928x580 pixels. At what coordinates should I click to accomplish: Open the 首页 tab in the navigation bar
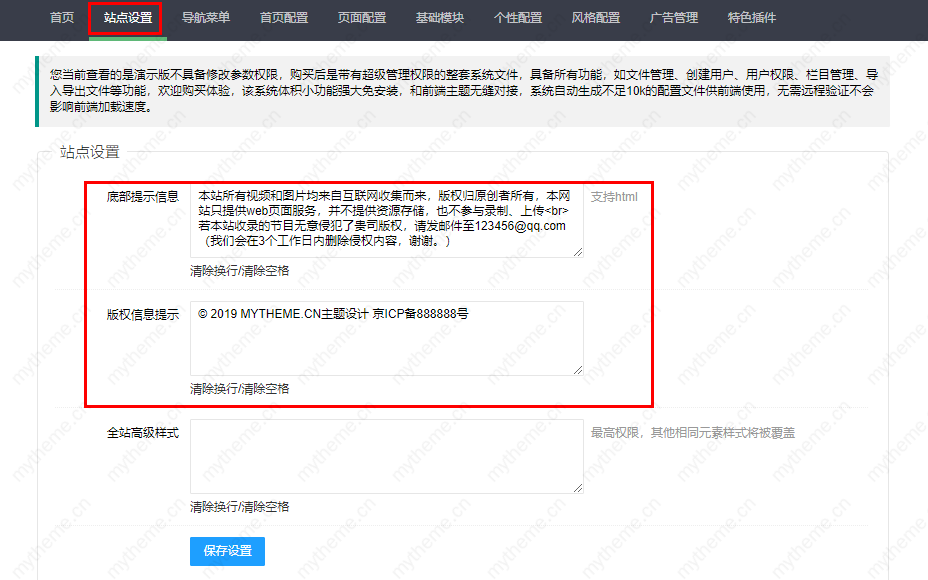coord(62,18)
